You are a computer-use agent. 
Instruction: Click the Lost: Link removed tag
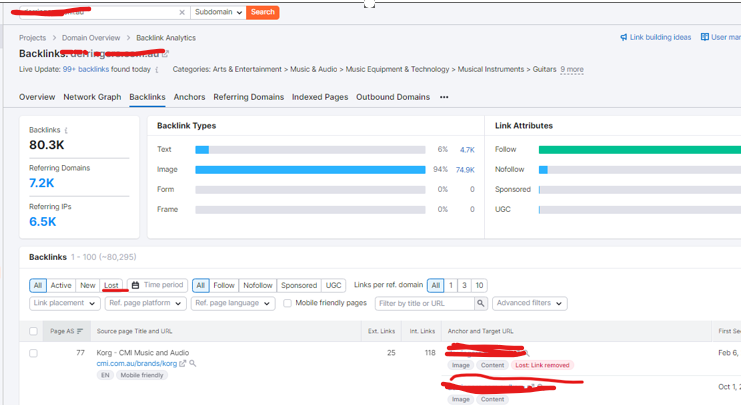[542, 365]
